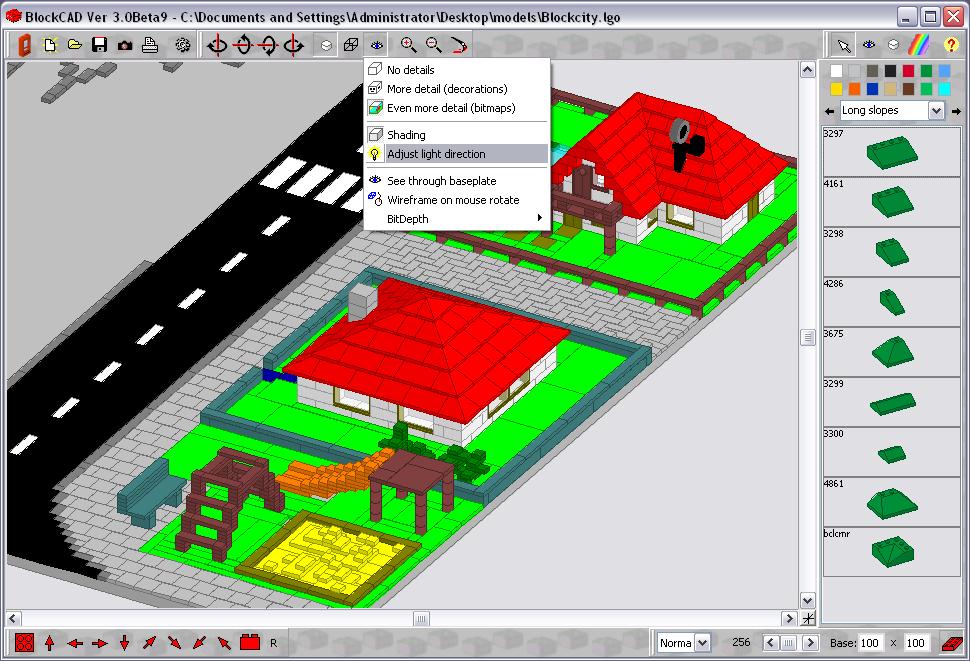Screen dimensions: 970x661
Task: Go to previous brick category arrow
Action: [830, 111]
